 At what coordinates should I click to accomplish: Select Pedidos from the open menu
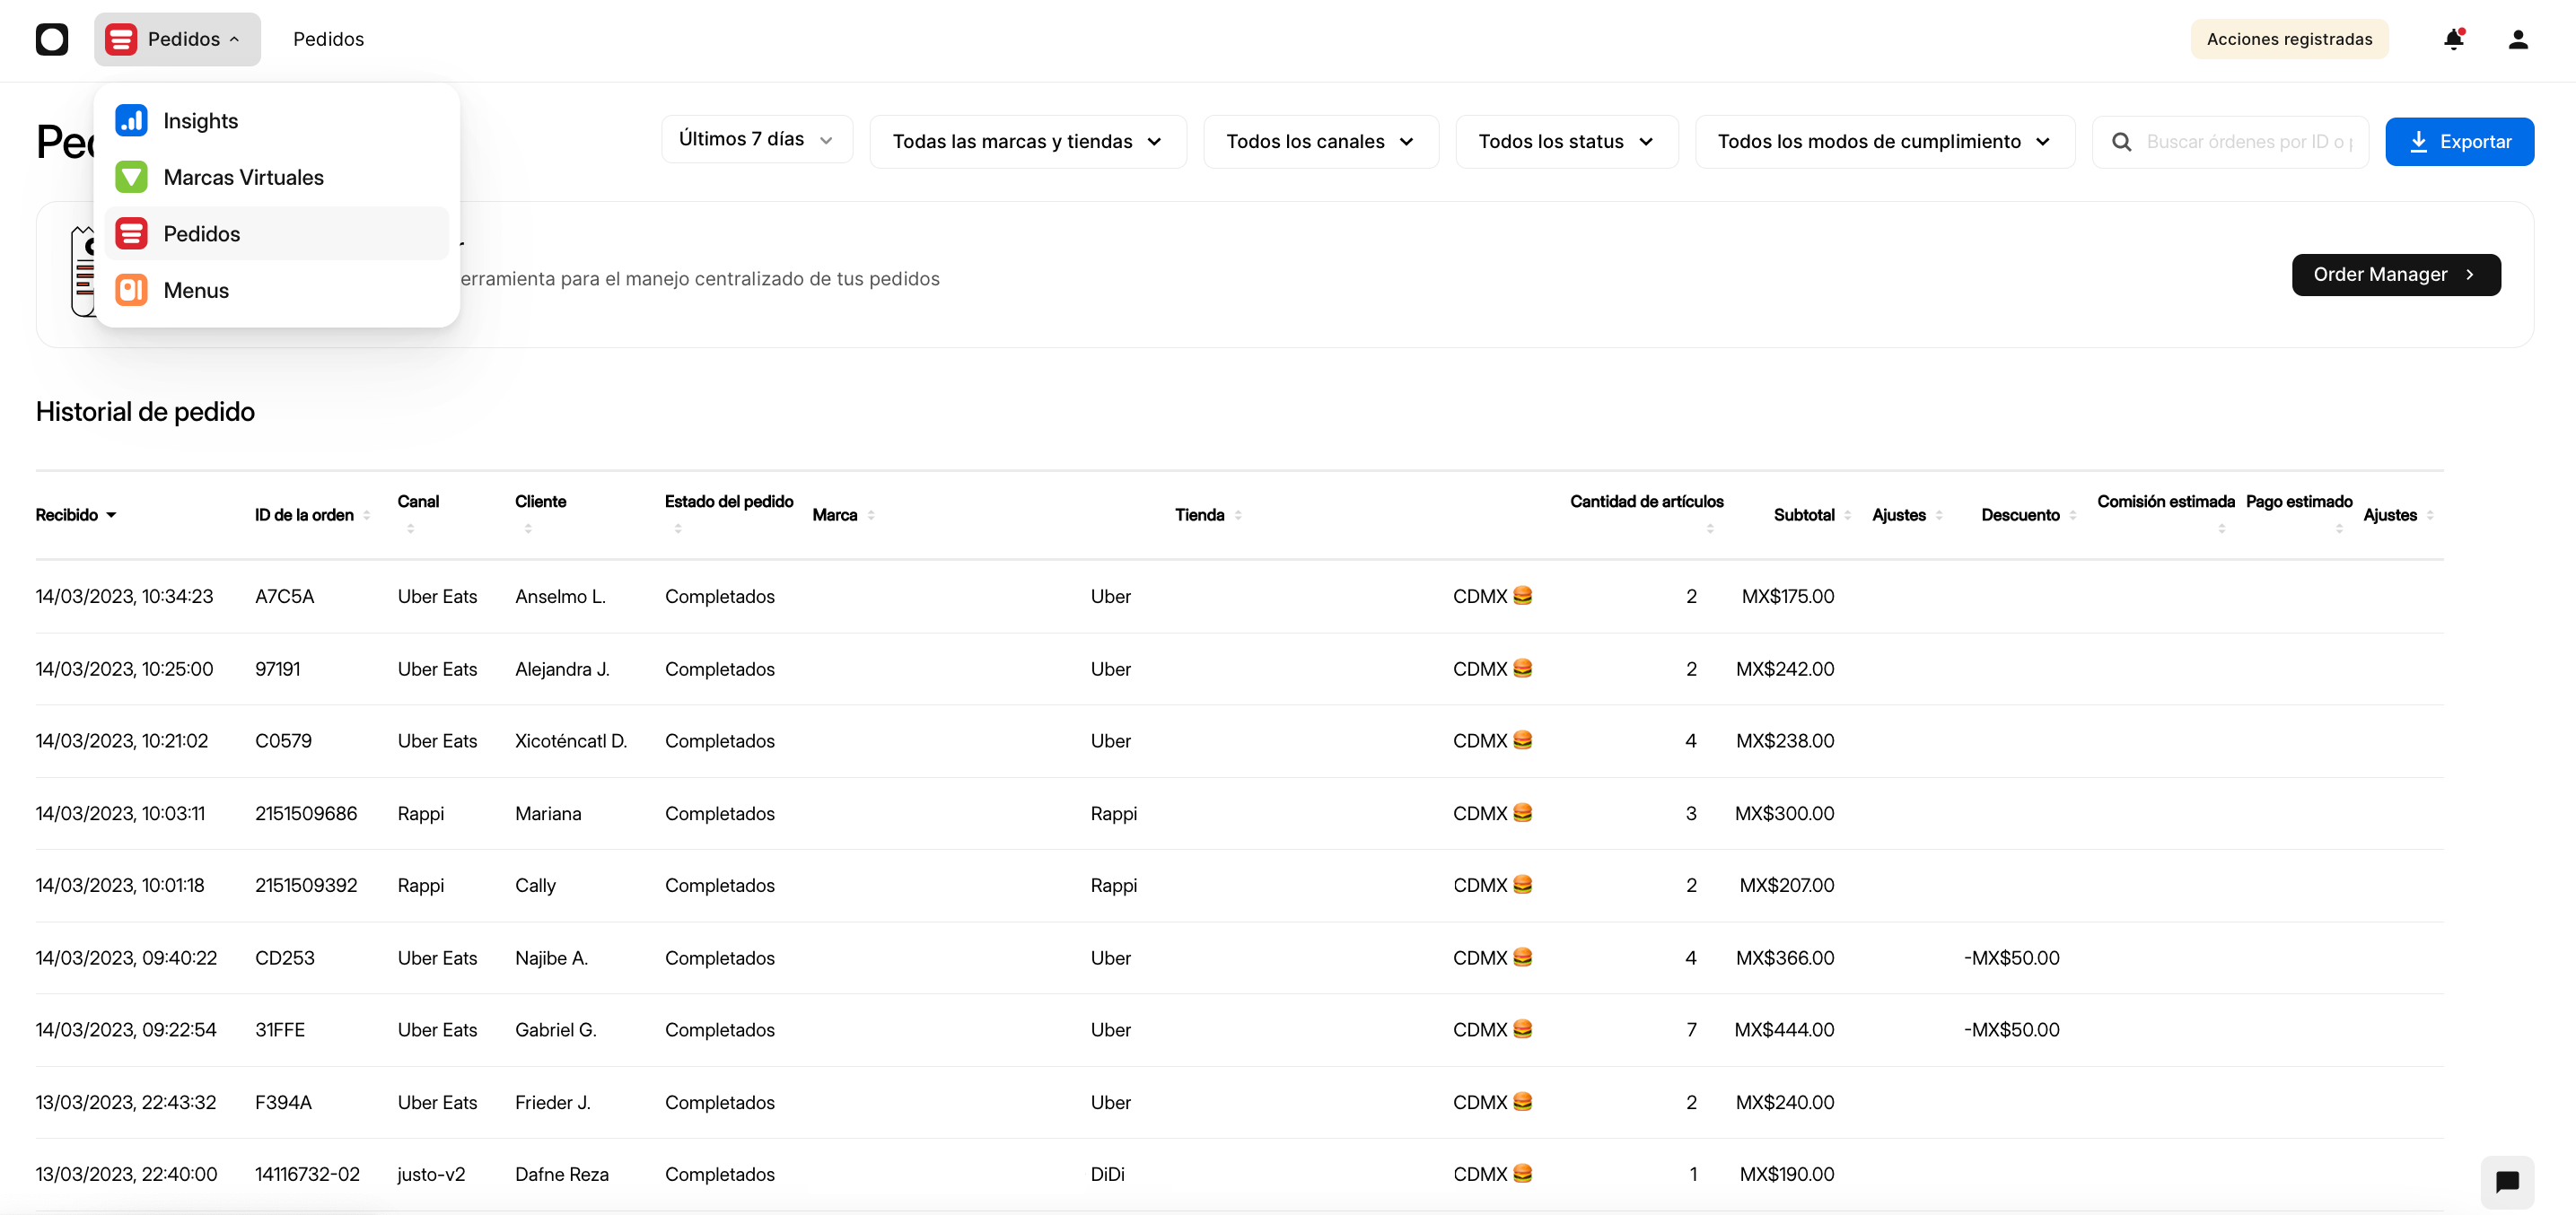coord(201,233)
